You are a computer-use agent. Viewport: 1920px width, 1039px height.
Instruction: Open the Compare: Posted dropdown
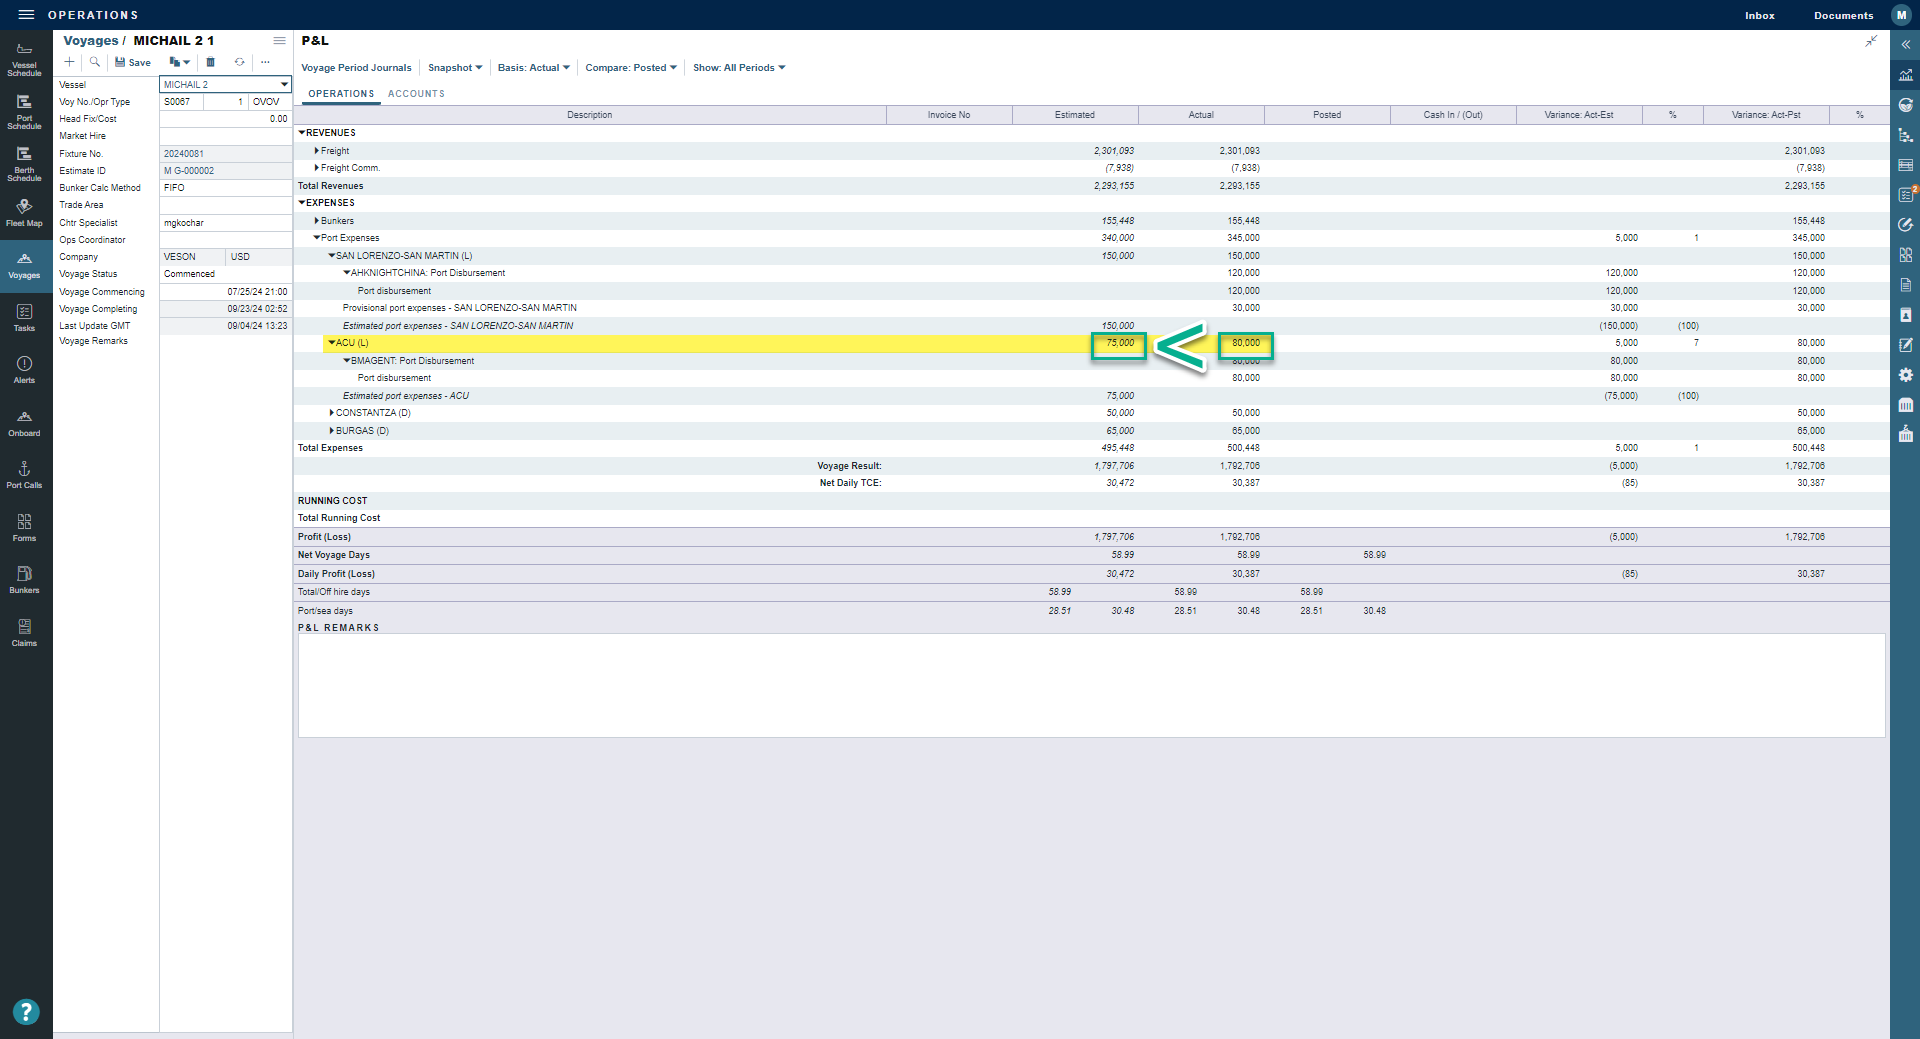coord(630,68)
